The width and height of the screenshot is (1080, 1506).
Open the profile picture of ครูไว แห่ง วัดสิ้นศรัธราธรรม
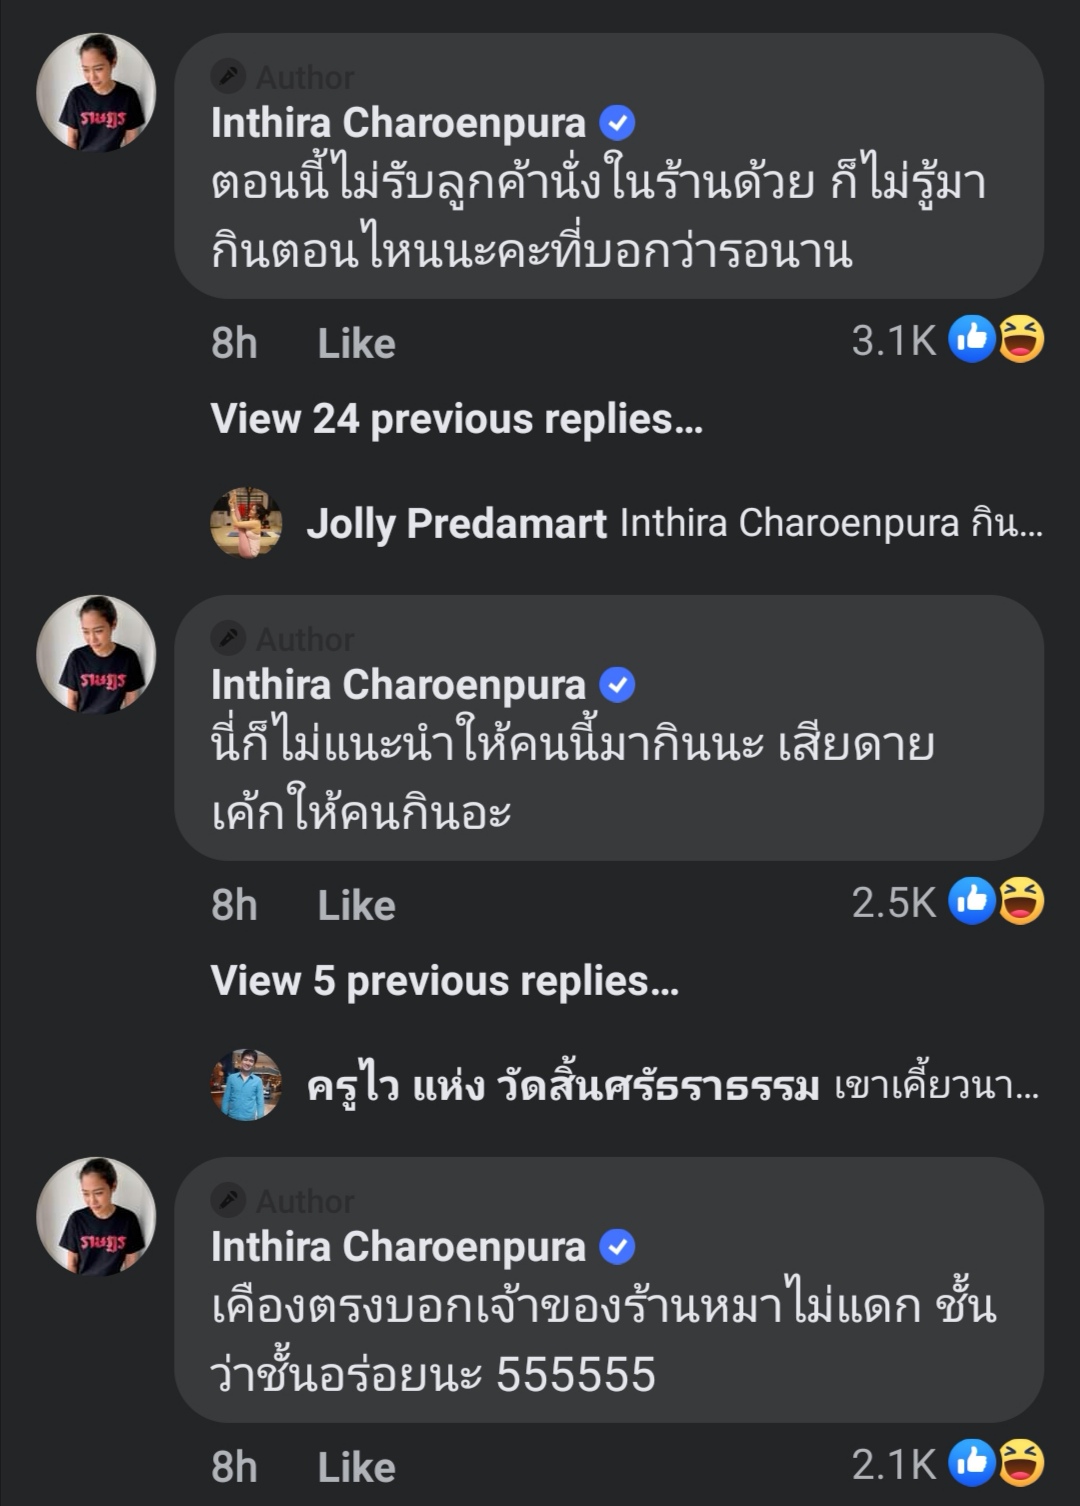click(x=246, y=1085)
